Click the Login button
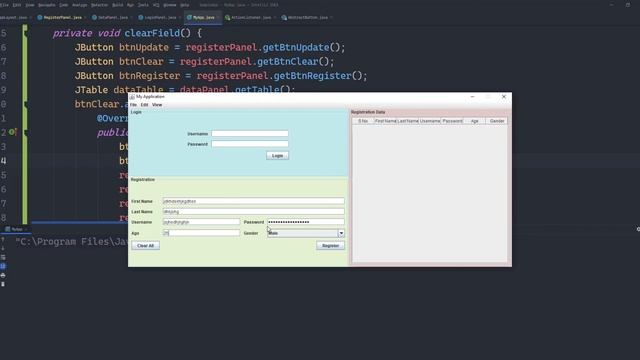 tap(278, 156)
